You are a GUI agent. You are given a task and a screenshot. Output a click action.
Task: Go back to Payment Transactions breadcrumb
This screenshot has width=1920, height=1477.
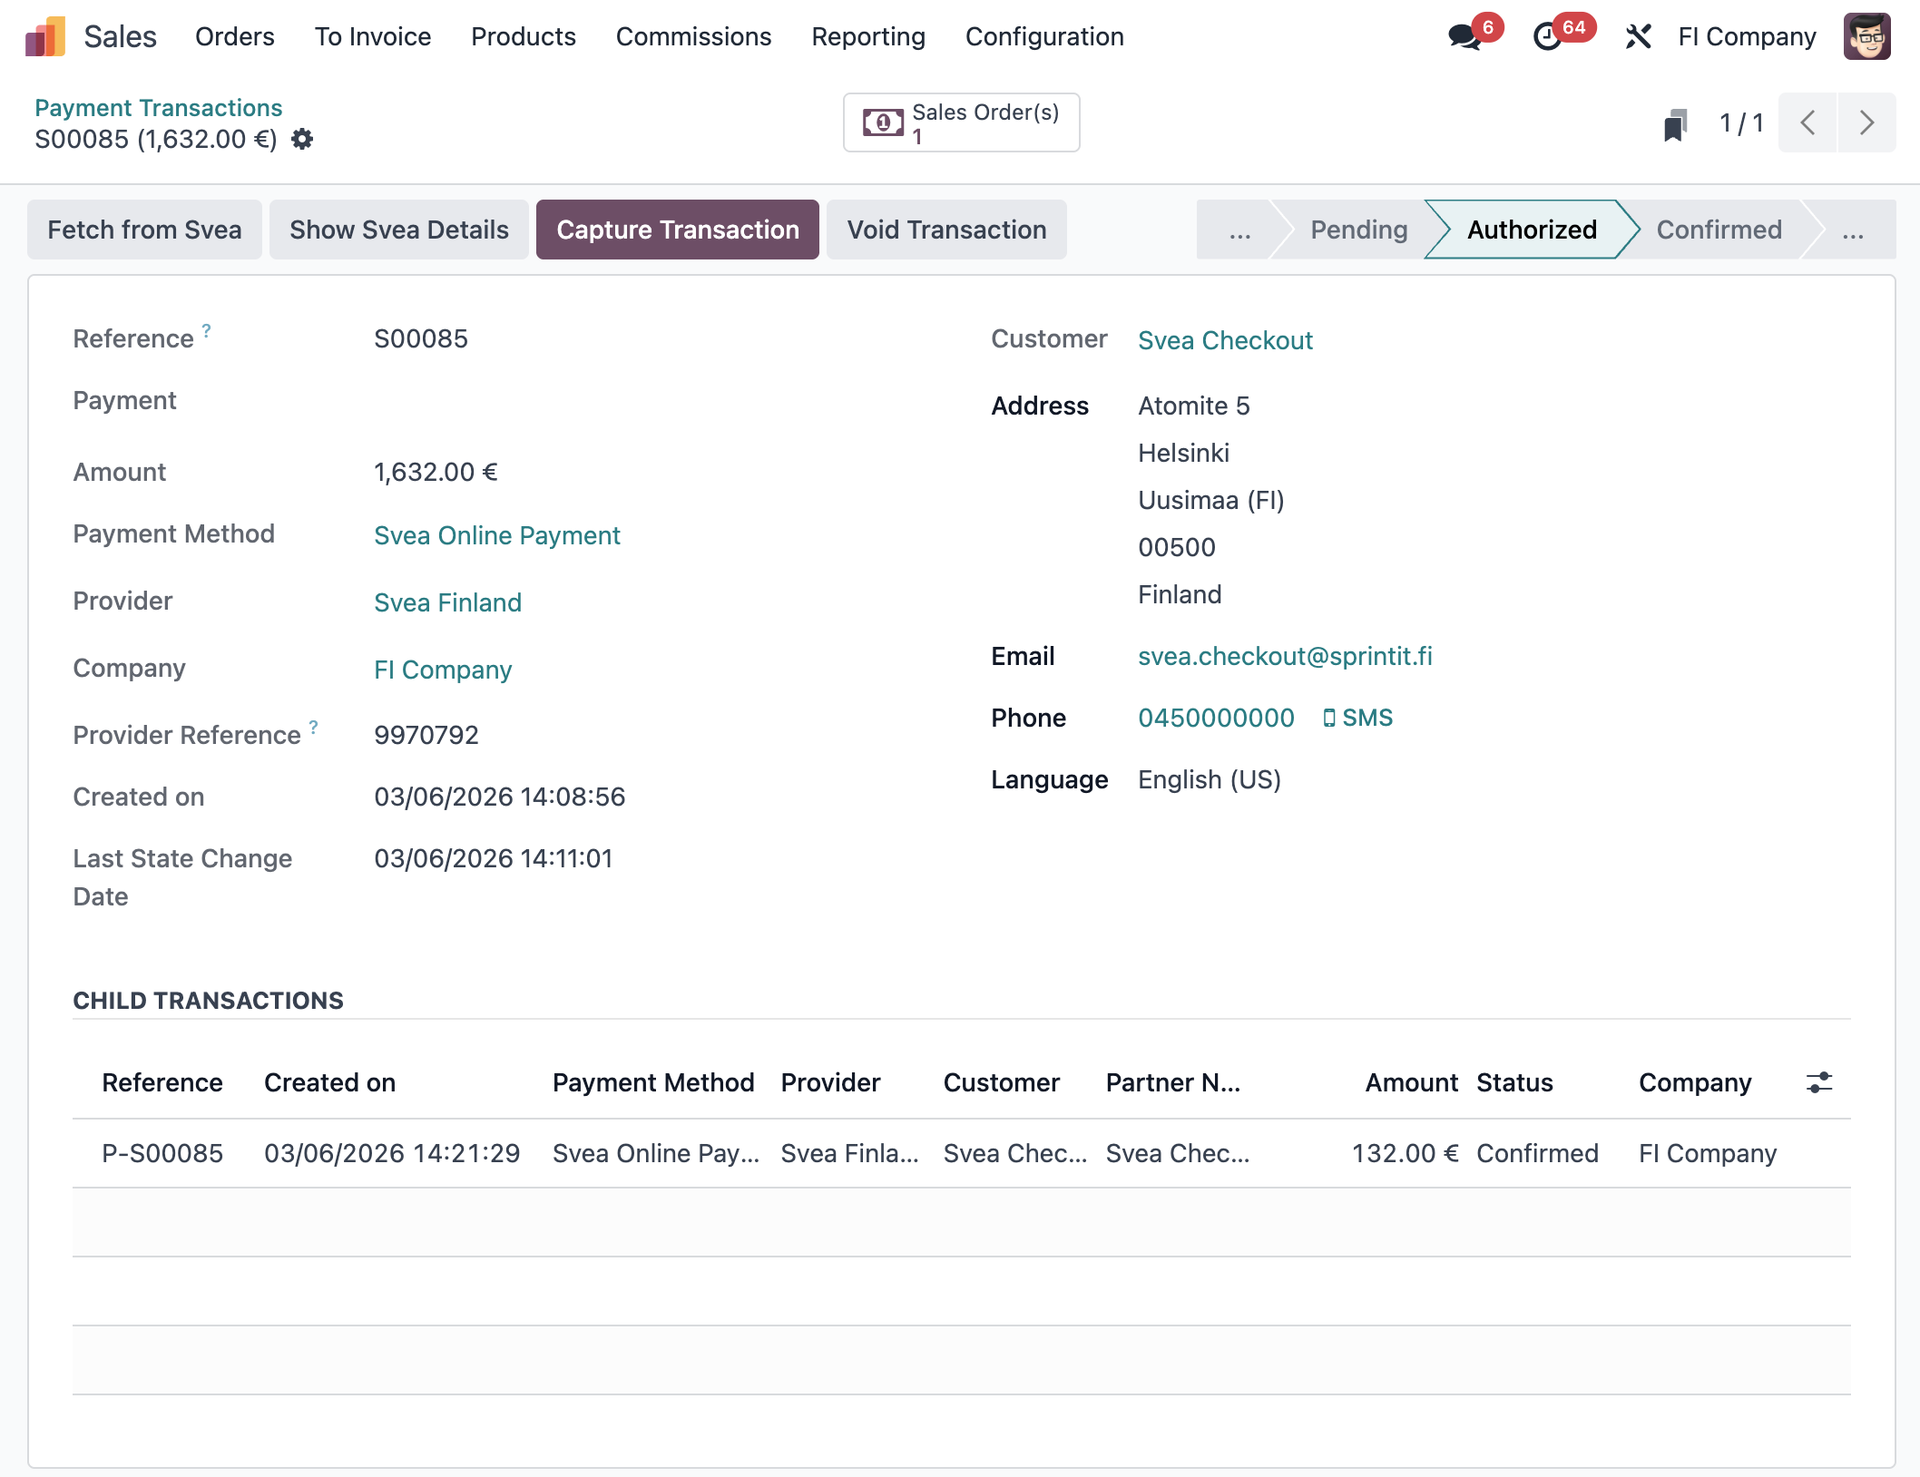(x=159, y=108)
